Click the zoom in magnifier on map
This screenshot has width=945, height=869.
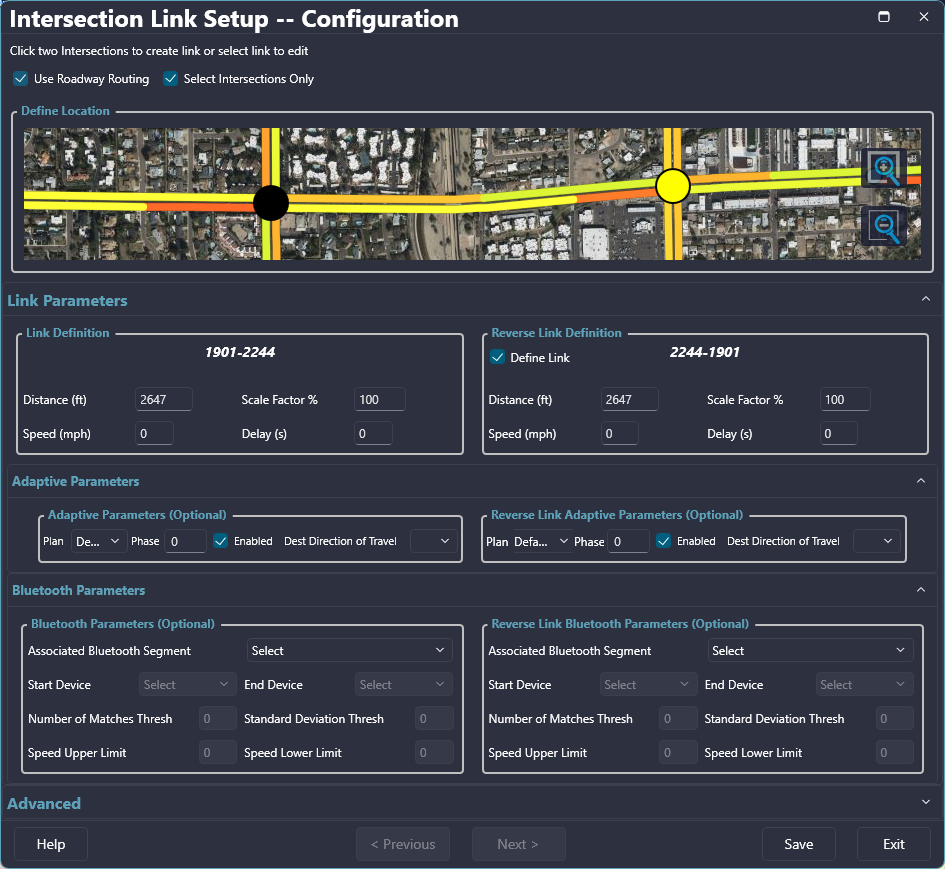pyautogui.click(x=884, y=169)
